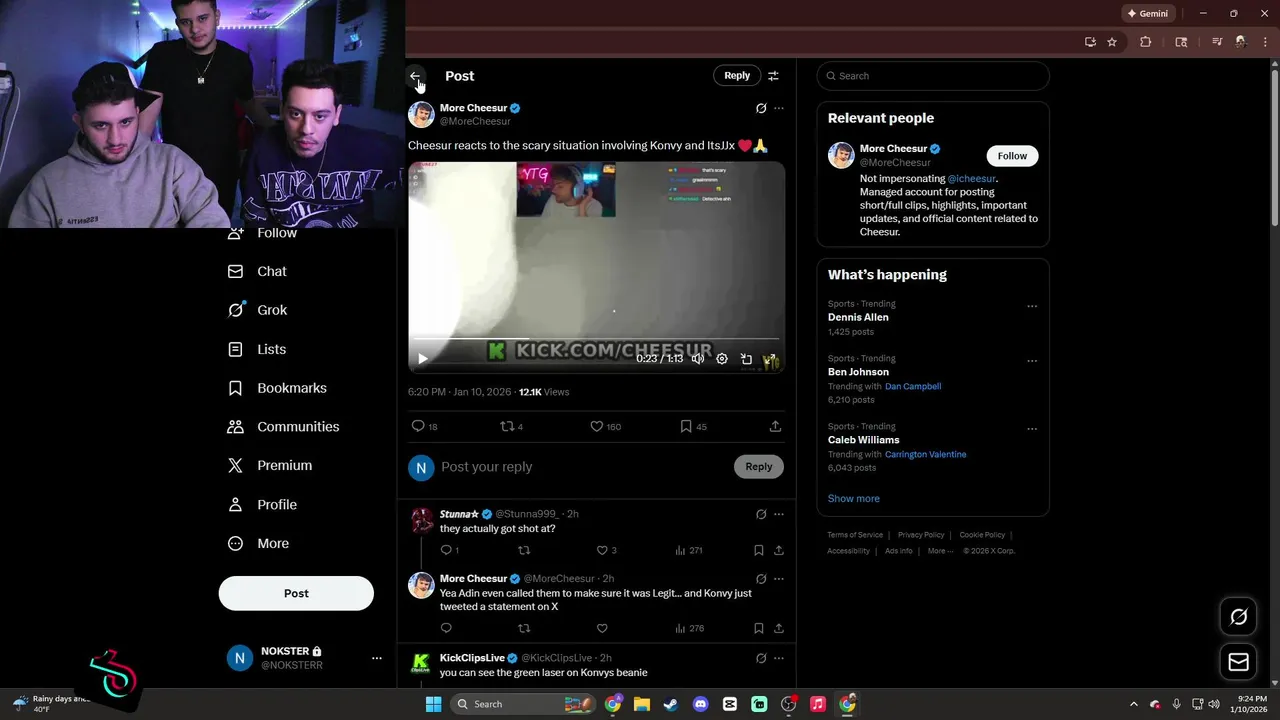This screenshot has height=720, width=1280.
Task: Open the Terms of Service link
Action: 855,535
